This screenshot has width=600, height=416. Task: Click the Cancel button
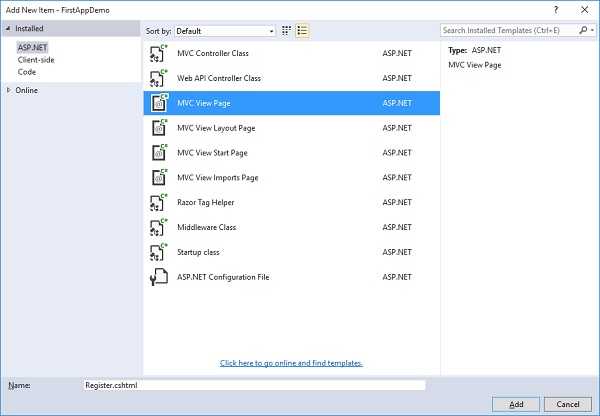(x=568, y=404)
